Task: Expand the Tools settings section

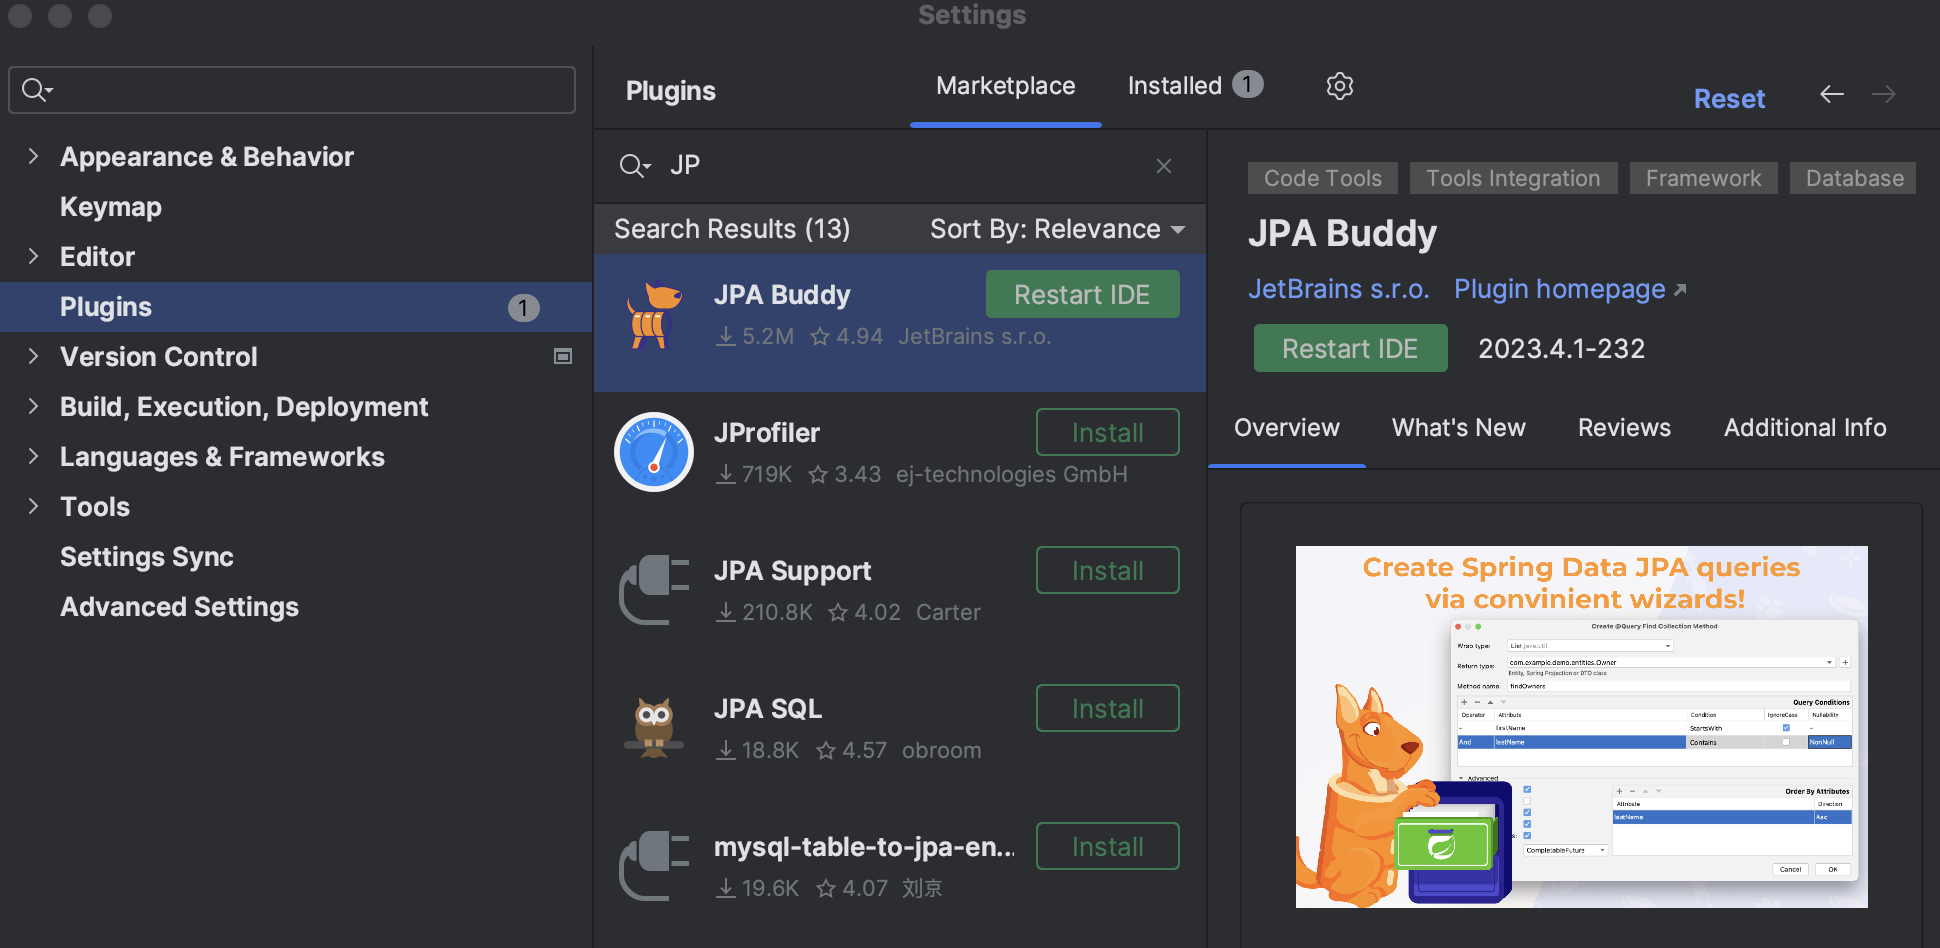Action: tap(33, 506)
